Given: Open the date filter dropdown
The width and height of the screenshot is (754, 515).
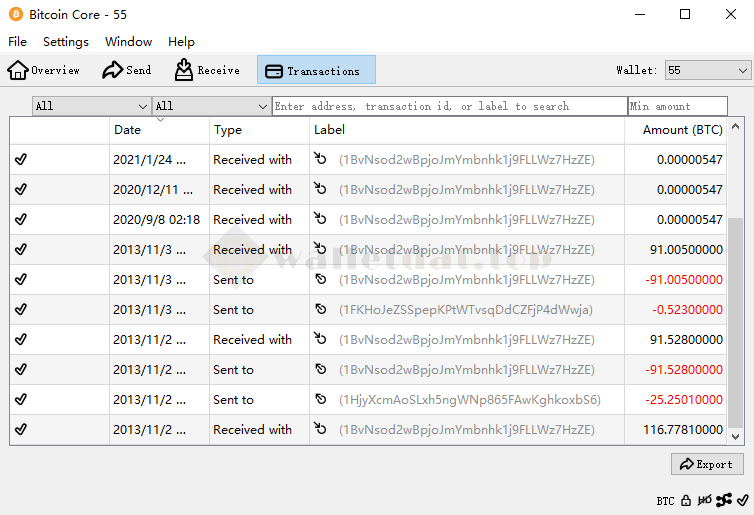Looking at the screenshot, I should click(91, 106).
